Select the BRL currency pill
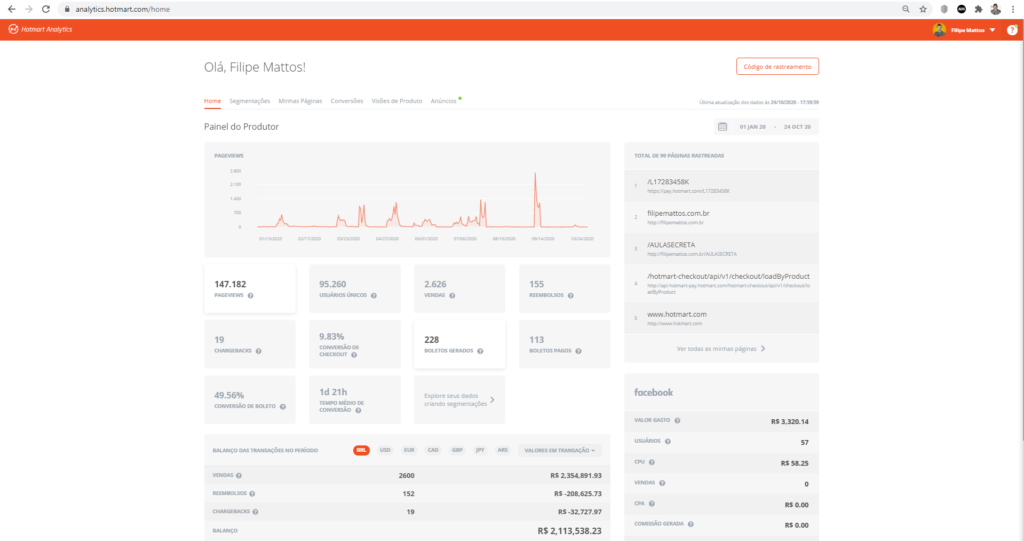Screen dimensions: 1024x541 click(361, 450)
